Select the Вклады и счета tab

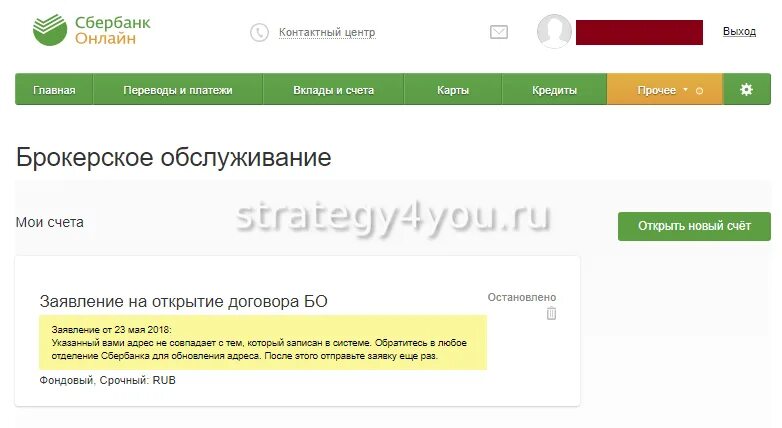click(333, 90)
